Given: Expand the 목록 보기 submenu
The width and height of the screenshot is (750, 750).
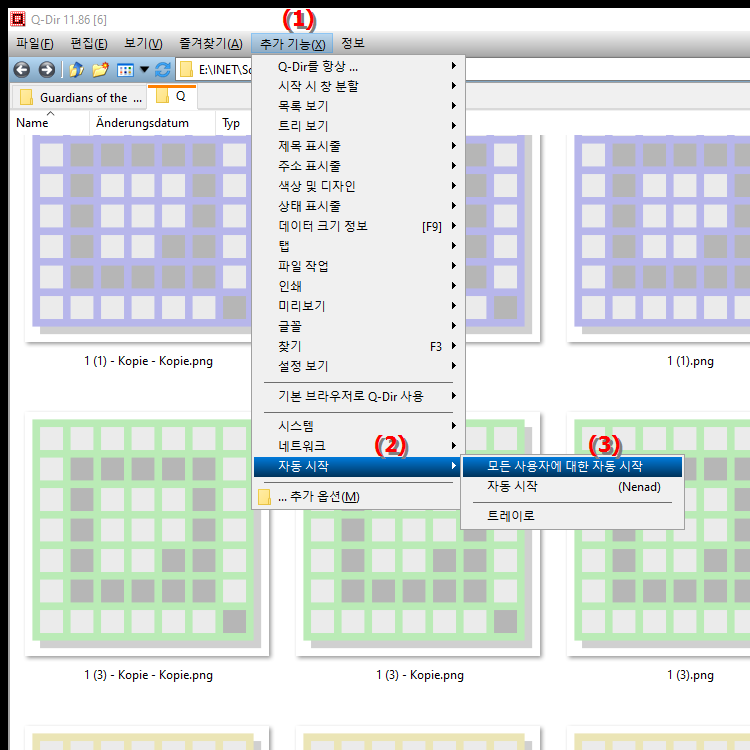Looking at the screenshot, I should point(358,106).
